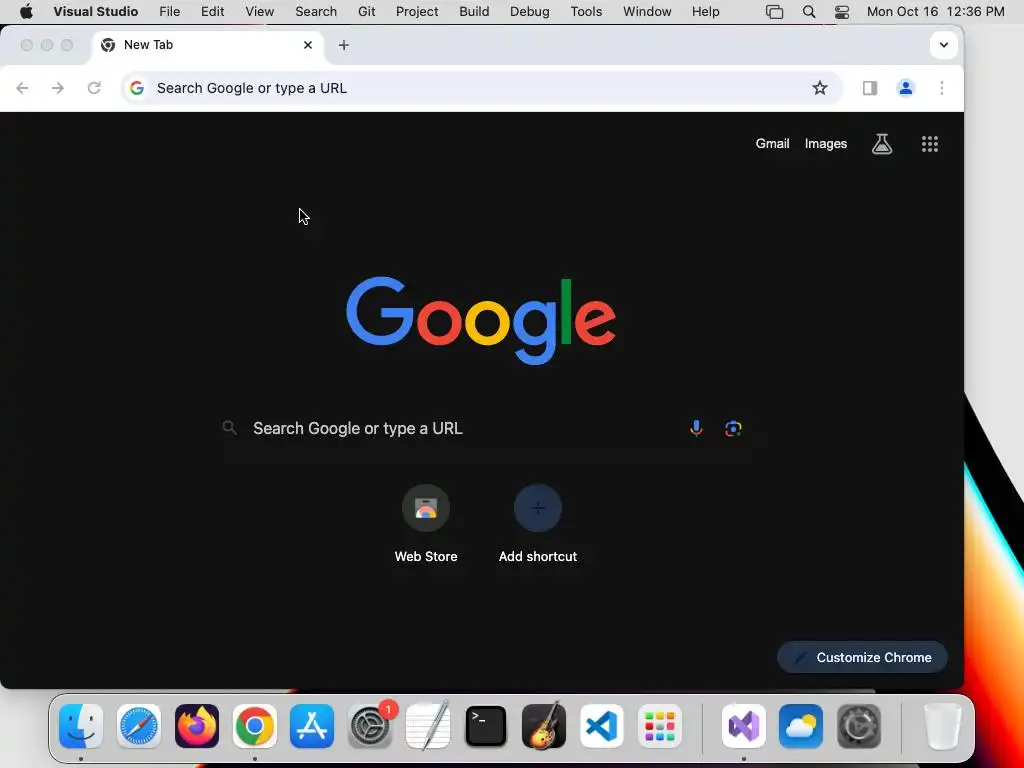The image size is (1024, 768).
Task: Open Chrome three-dot menu
Action: [x=942, y=88]
